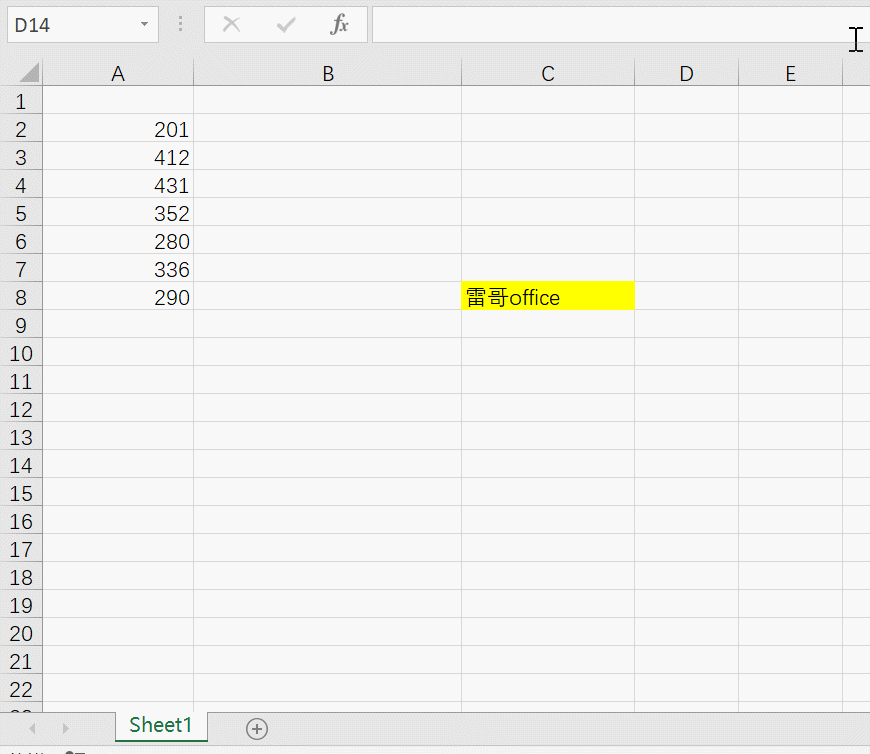Open the Name Box dropdown arrow
The width and height of the screenshot is (870, 754).
[144, 24]
